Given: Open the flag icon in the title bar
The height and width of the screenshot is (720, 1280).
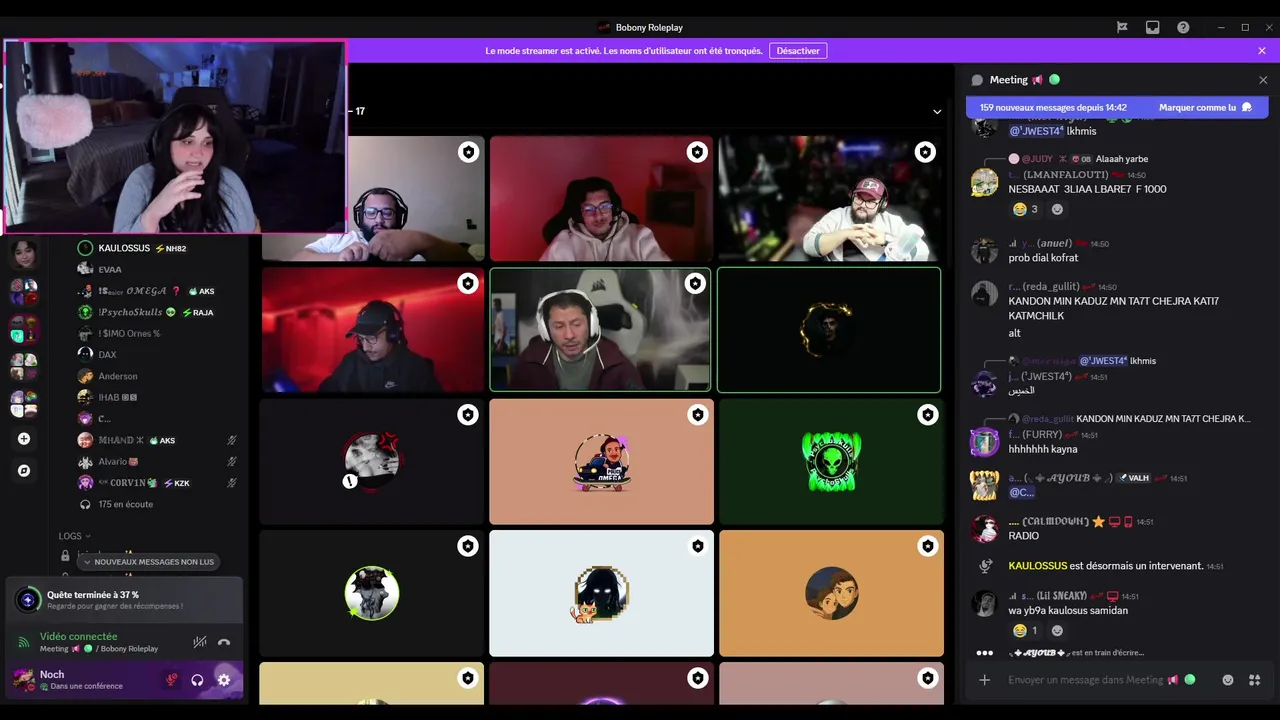Looking at the screenshot, I should (1122, 27).
